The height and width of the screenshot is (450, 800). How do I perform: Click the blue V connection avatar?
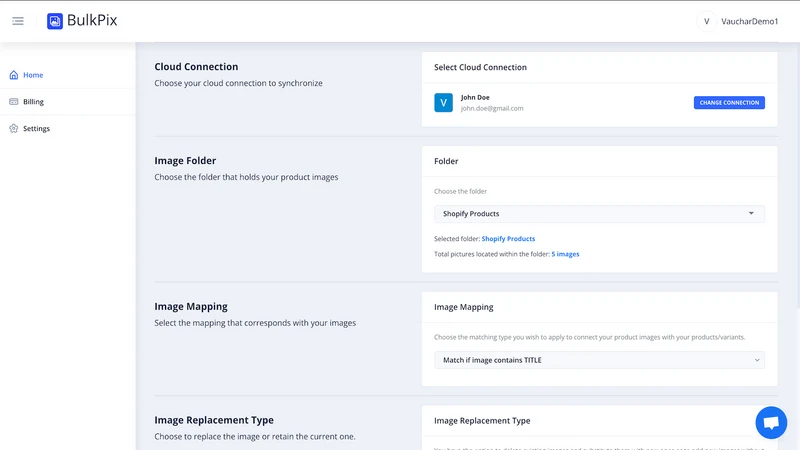pyautogui.click(x=443, y=103)
